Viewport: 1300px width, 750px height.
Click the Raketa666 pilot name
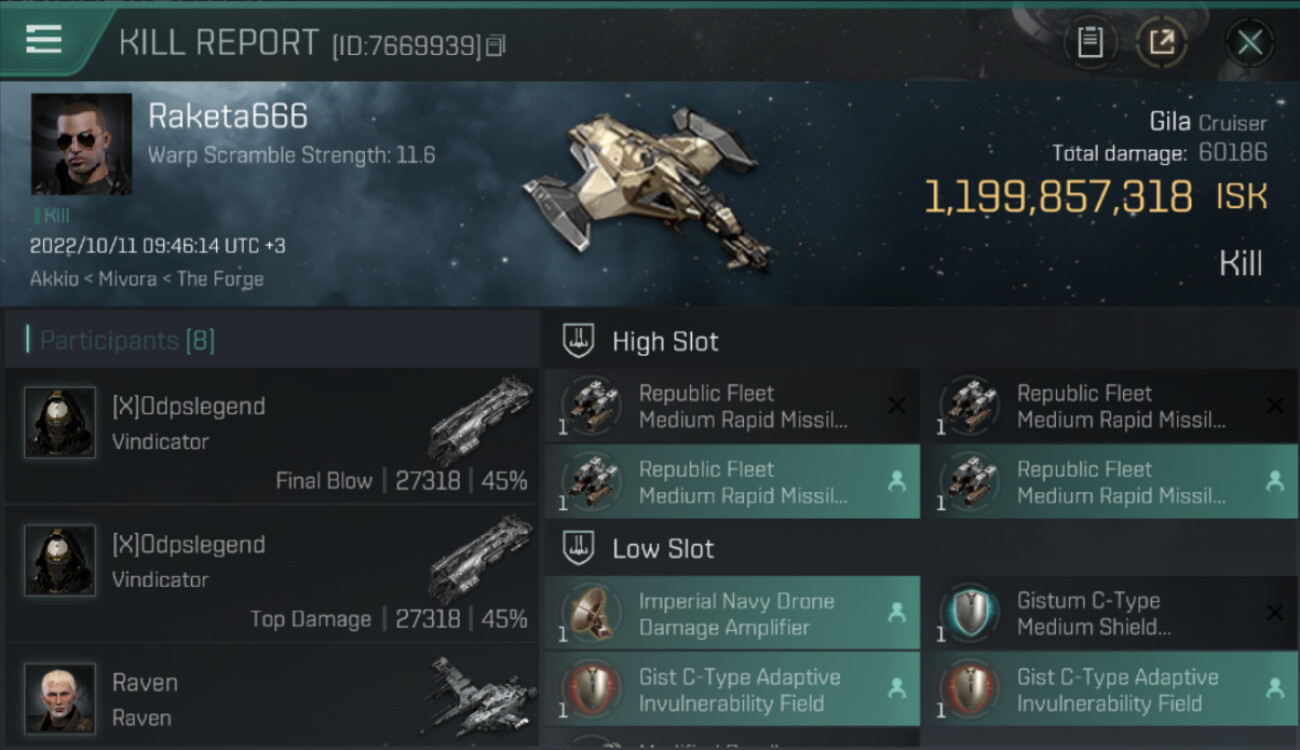(228, 116)
